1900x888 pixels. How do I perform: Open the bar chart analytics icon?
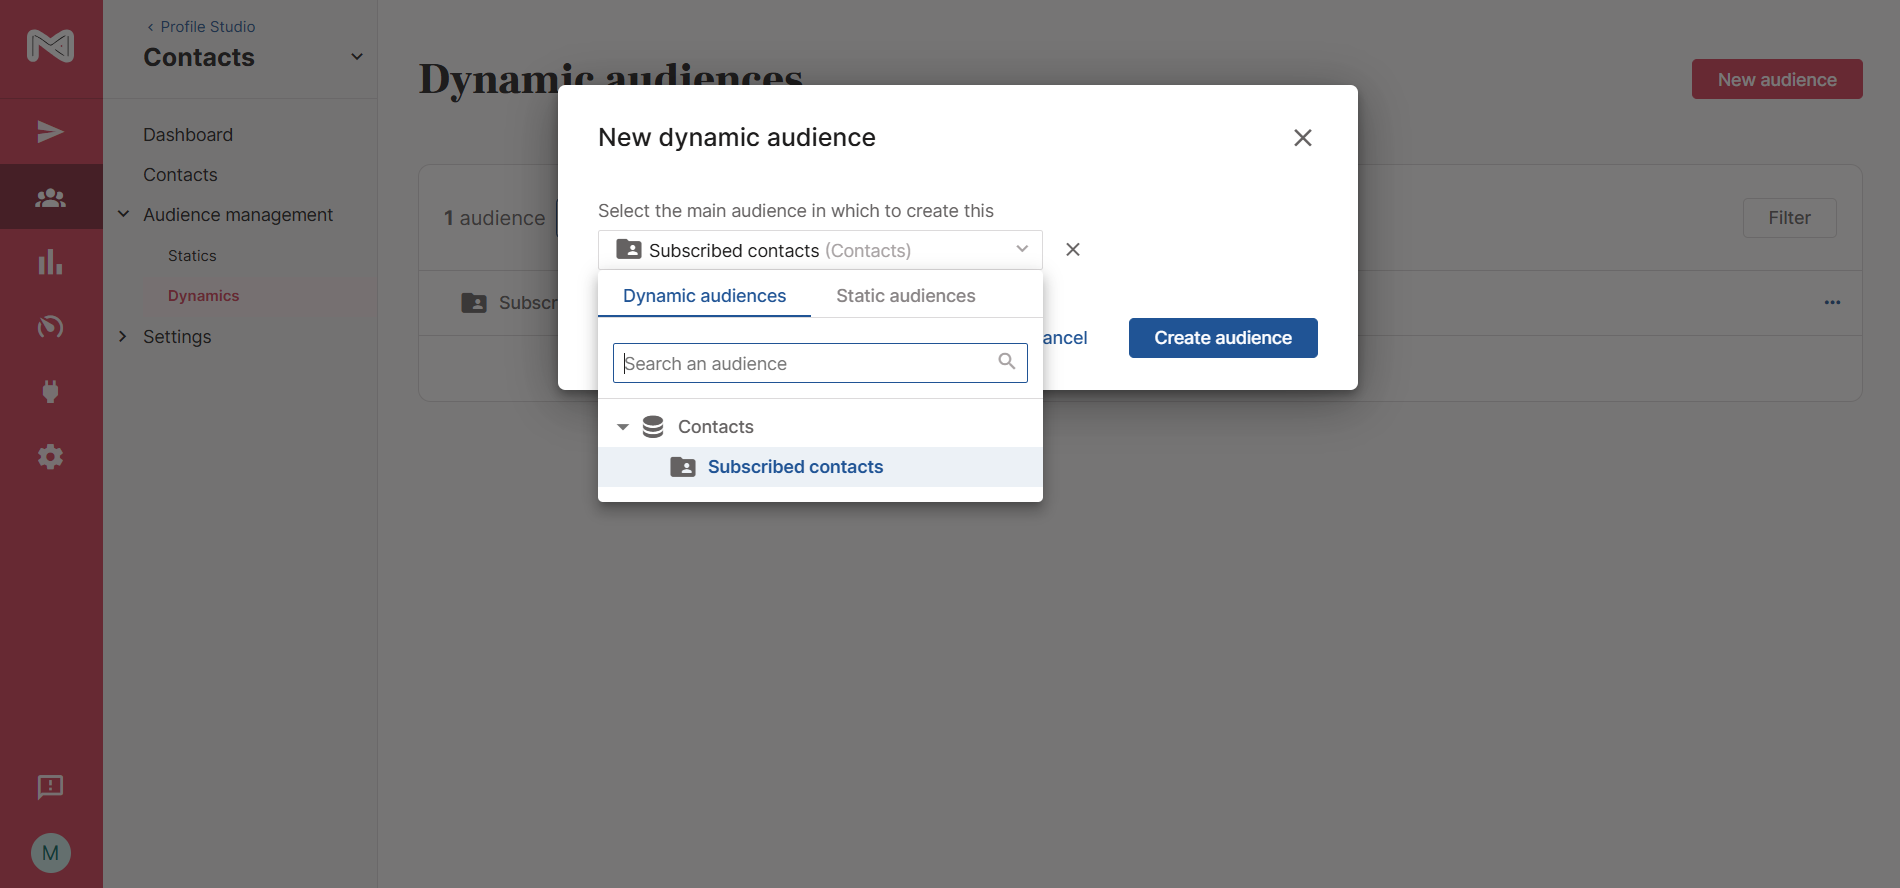50,263
